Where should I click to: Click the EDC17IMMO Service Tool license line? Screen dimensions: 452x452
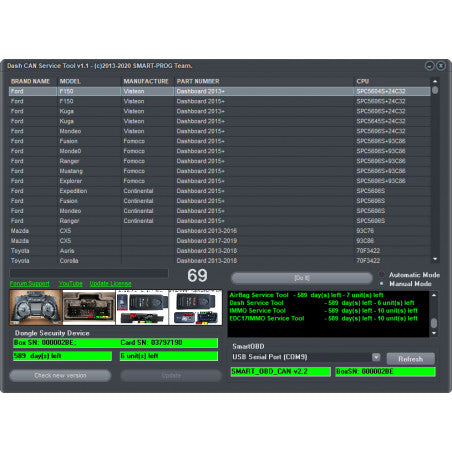(x=323, y=318)
